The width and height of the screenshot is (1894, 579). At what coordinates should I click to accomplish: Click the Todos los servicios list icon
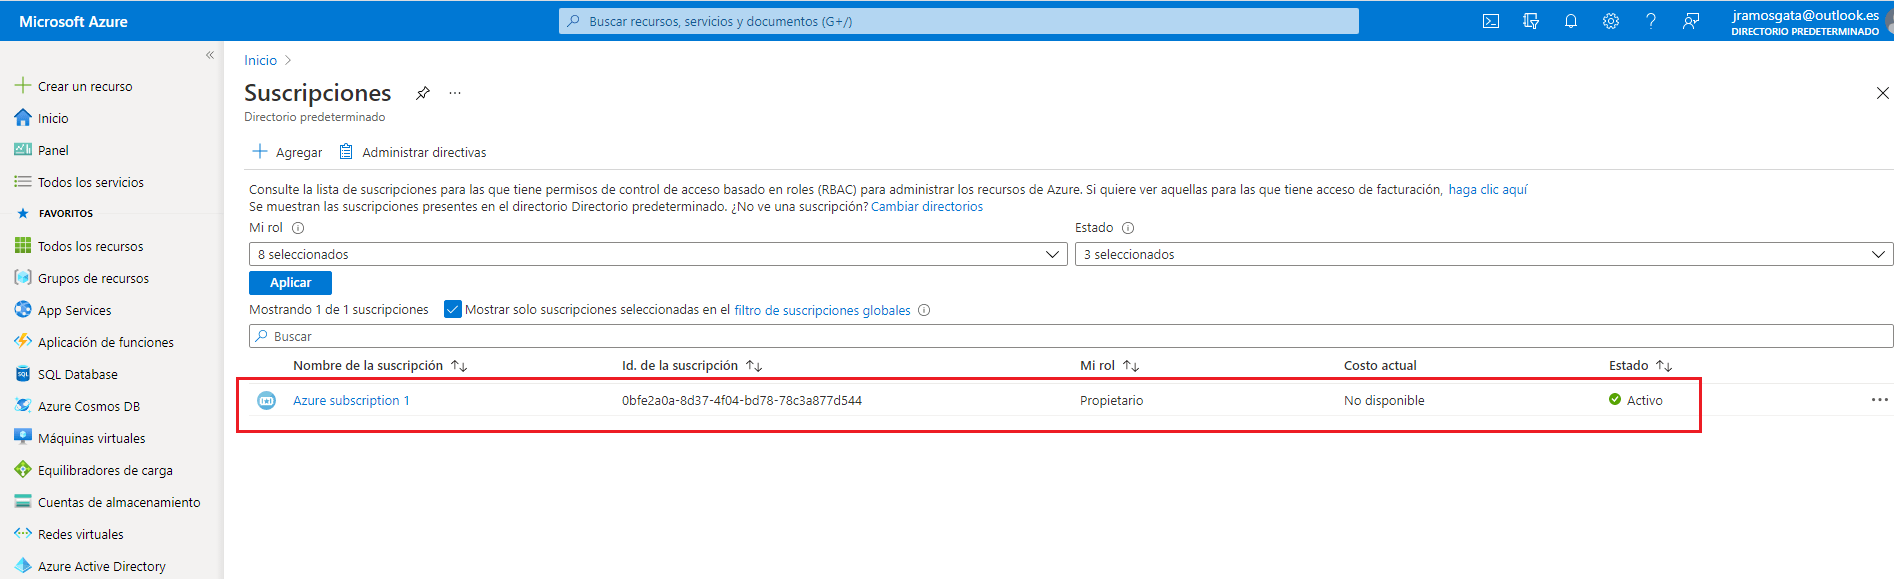23,182
